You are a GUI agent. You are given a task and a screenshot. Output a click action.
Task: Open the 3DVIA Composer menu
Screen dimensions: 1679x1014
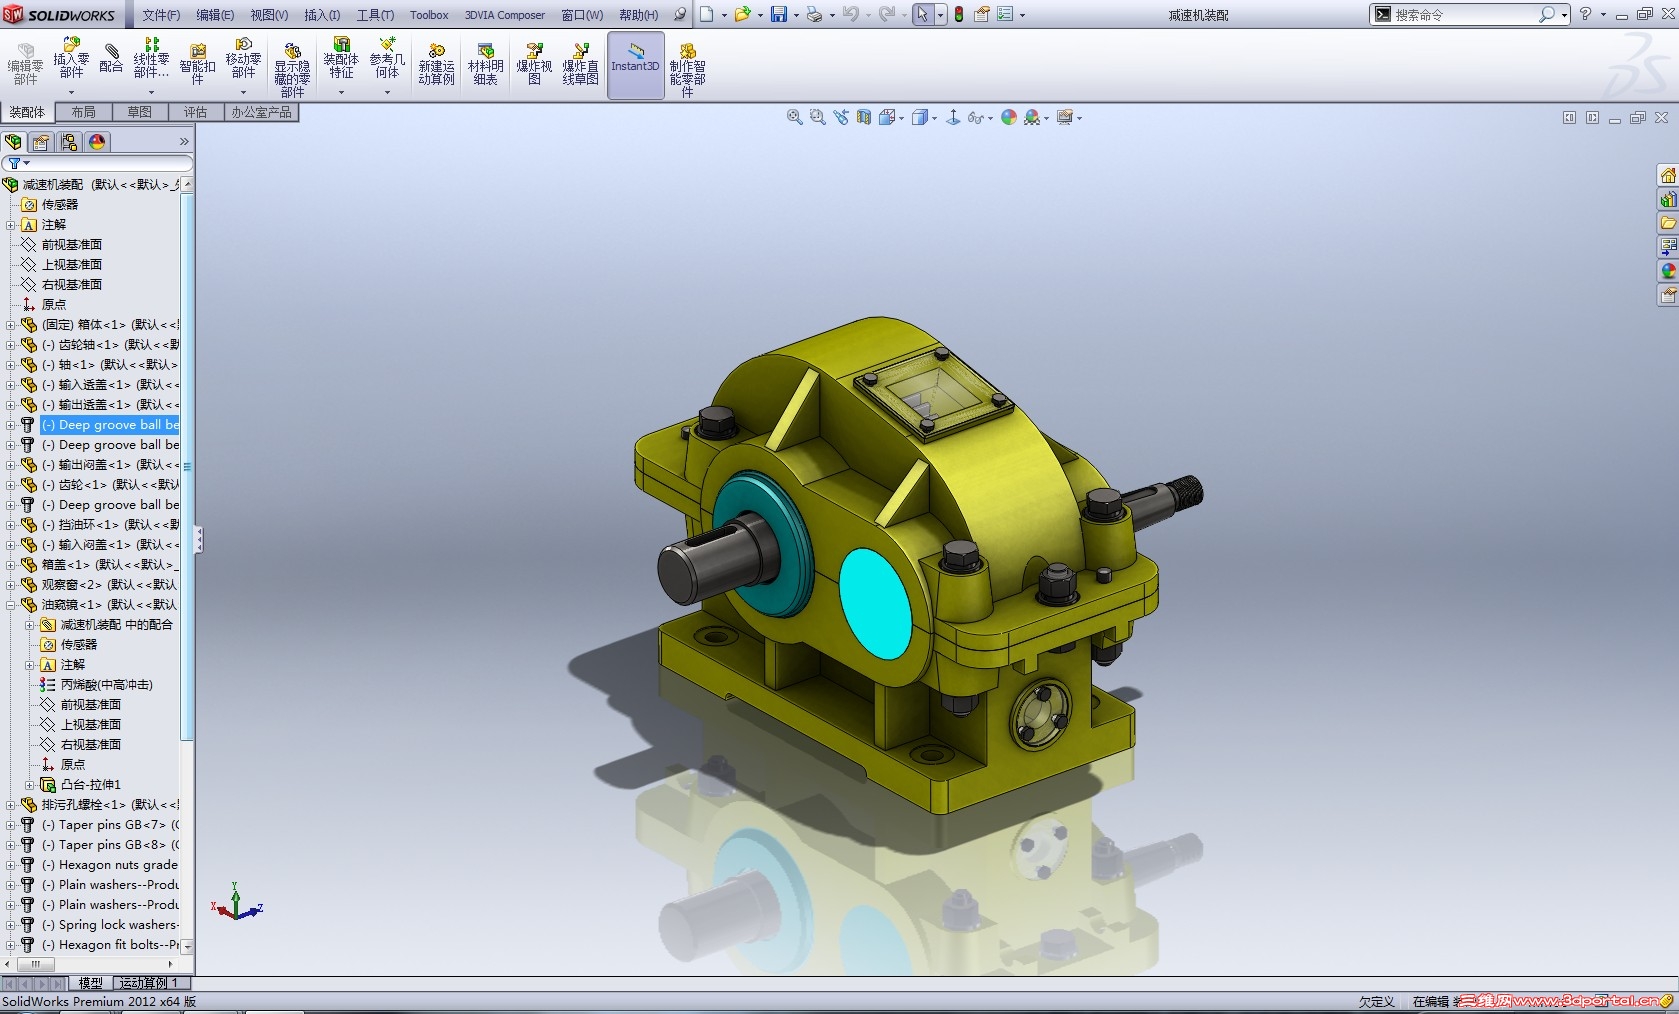click(x=505, y=15)
